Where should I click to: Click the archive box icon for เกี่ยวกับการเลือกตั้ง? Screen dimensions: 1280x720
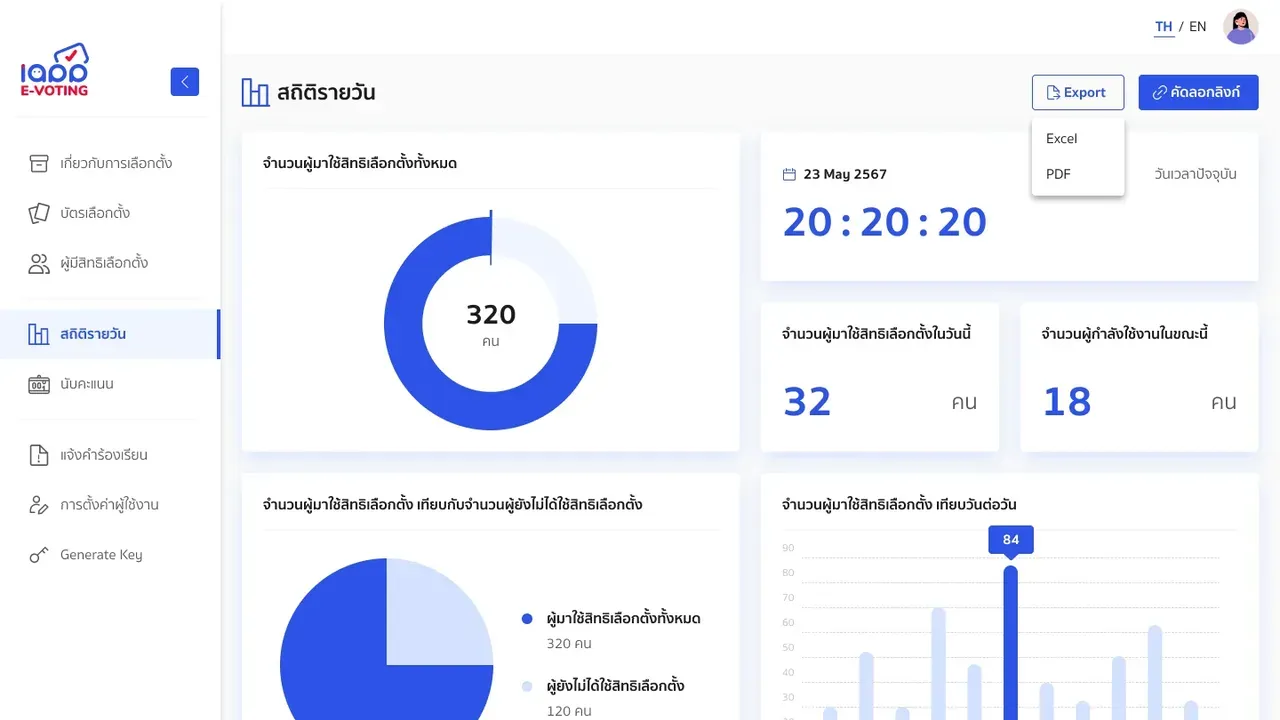point(39,163)
